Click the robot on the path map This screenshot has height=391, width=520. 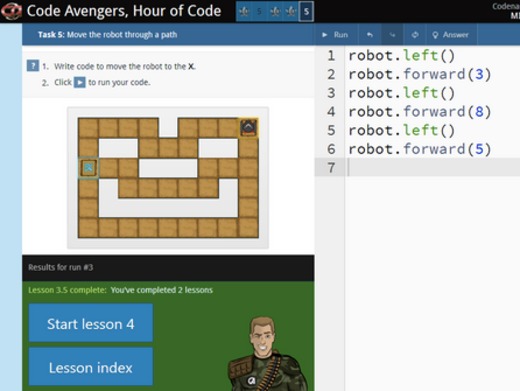248,127
